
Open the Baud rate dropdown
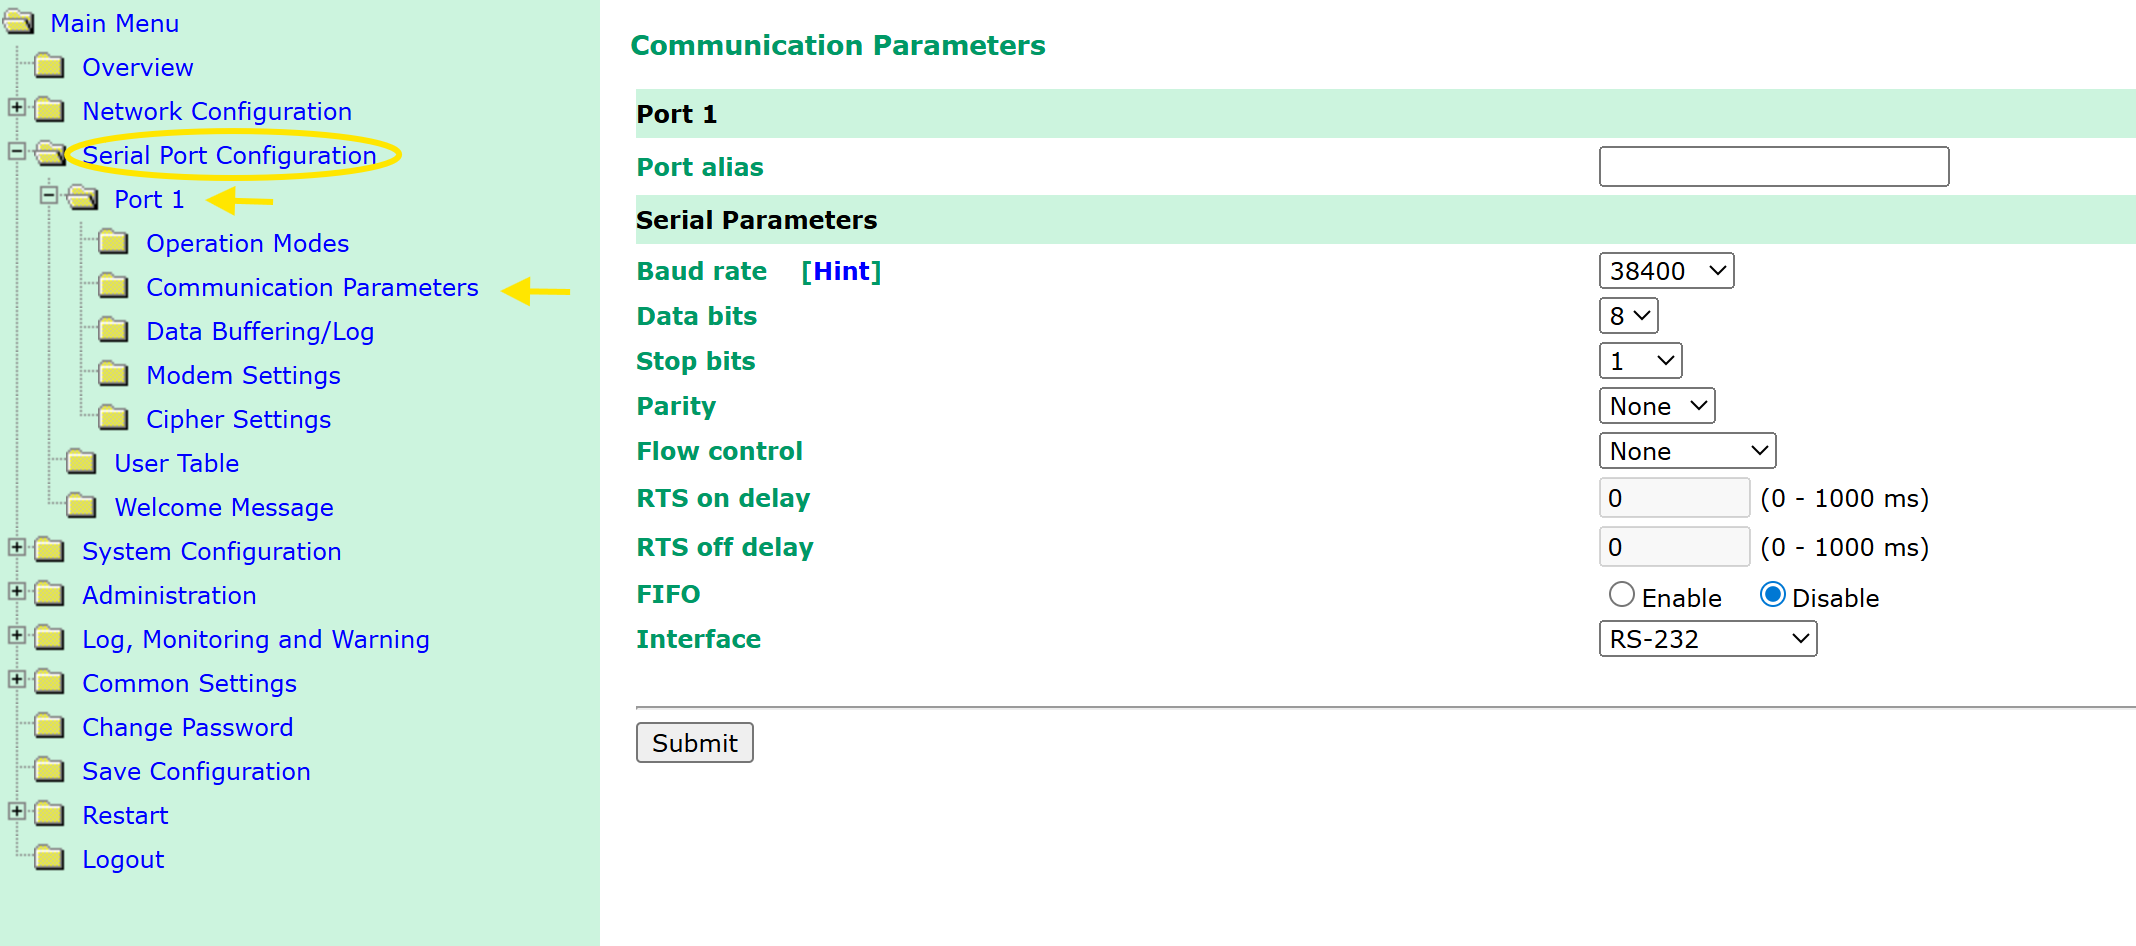click(1666, 271)
